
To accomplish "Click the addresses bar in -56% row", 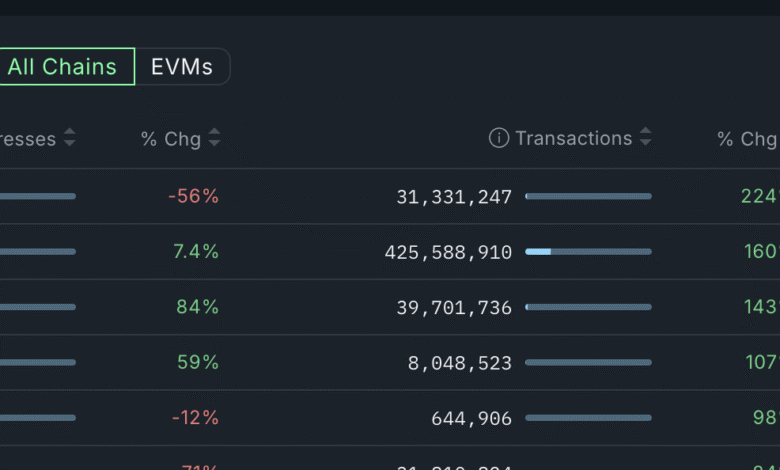I will pos(38,196).
